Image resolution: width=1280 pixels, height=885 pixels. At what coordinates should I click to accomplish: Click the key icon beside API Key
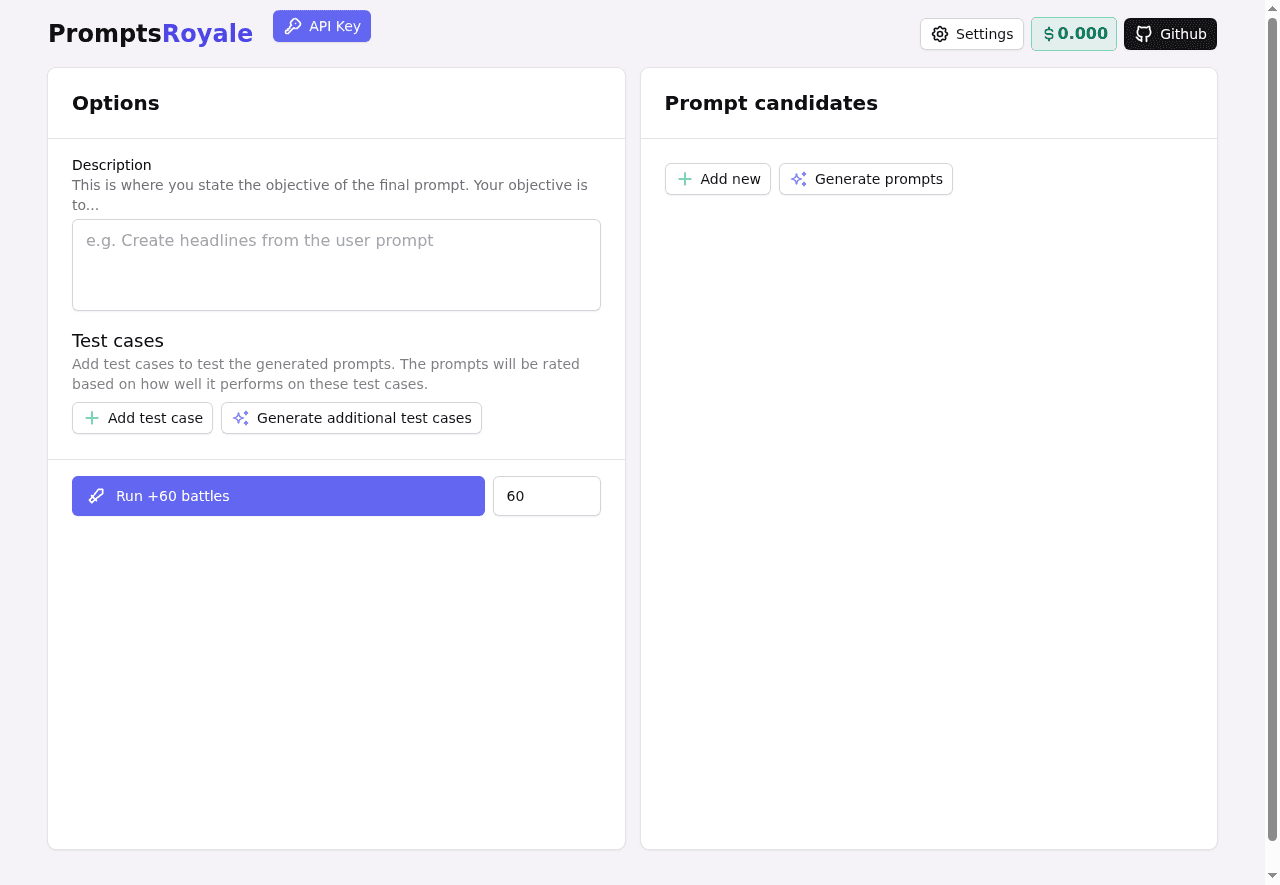click(293, 27)
